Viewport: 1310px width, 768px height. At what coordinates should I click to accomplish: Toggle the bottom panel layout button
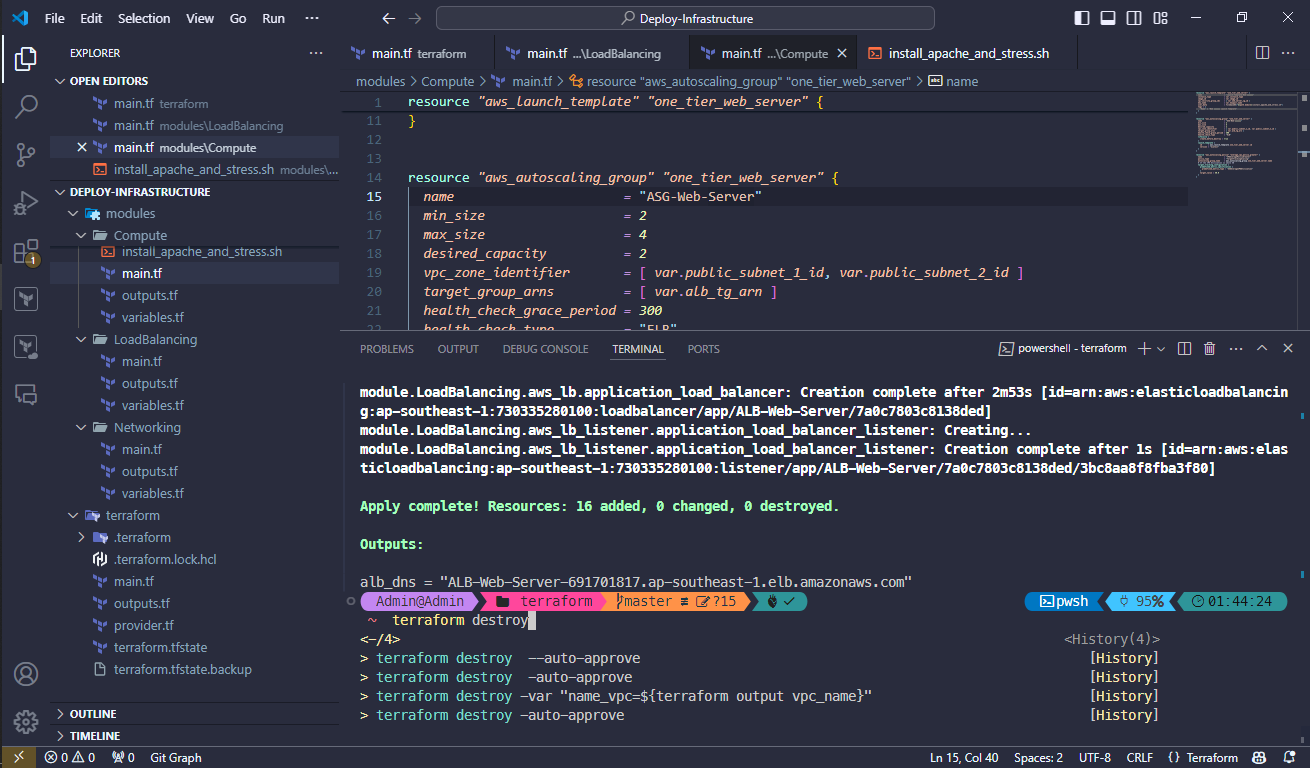1108,18
